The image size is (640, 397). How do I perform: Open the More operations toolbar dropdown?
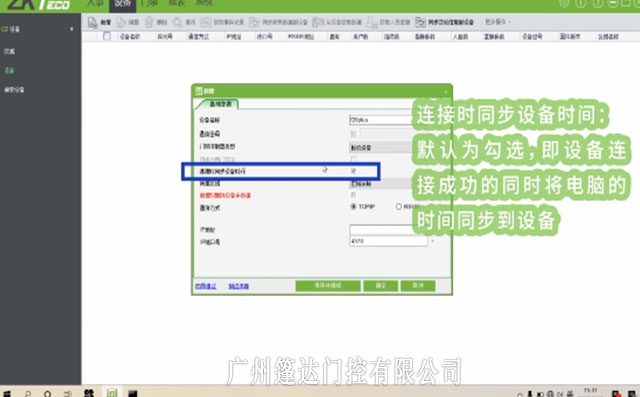pos(498,22)
